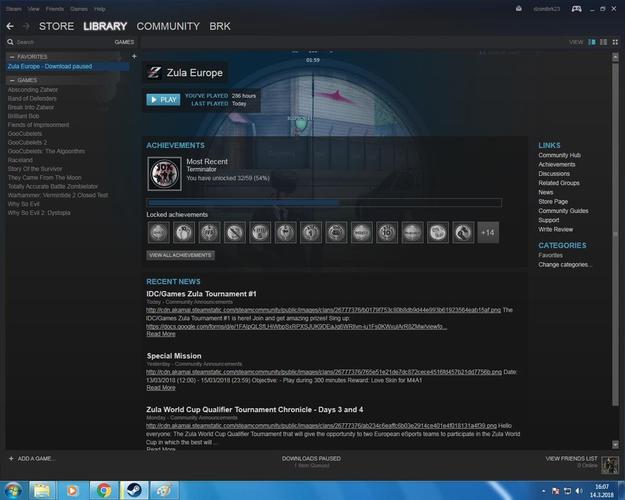Click the Zula Europe Z logo
Viewport: 625px width, 500px height.
coord(154,73)
